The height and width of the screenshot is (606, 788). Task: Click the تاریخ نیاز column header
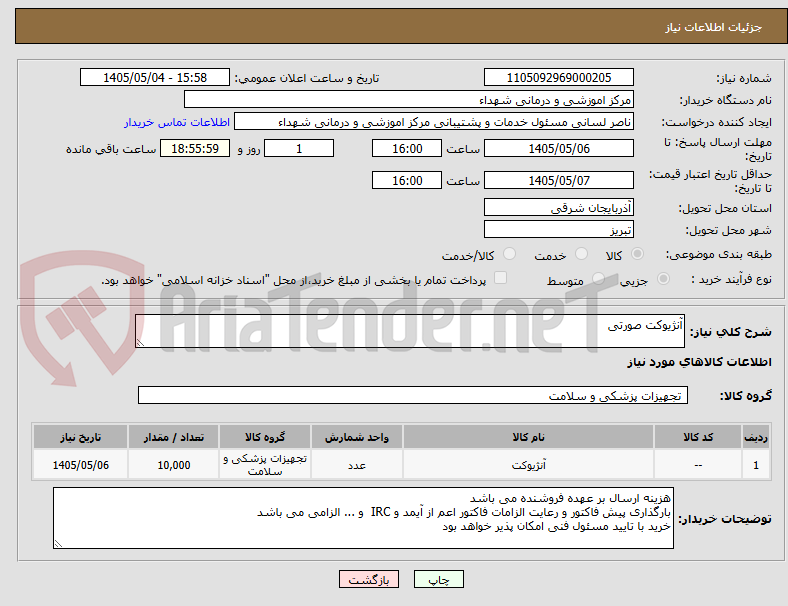(80, 437)
